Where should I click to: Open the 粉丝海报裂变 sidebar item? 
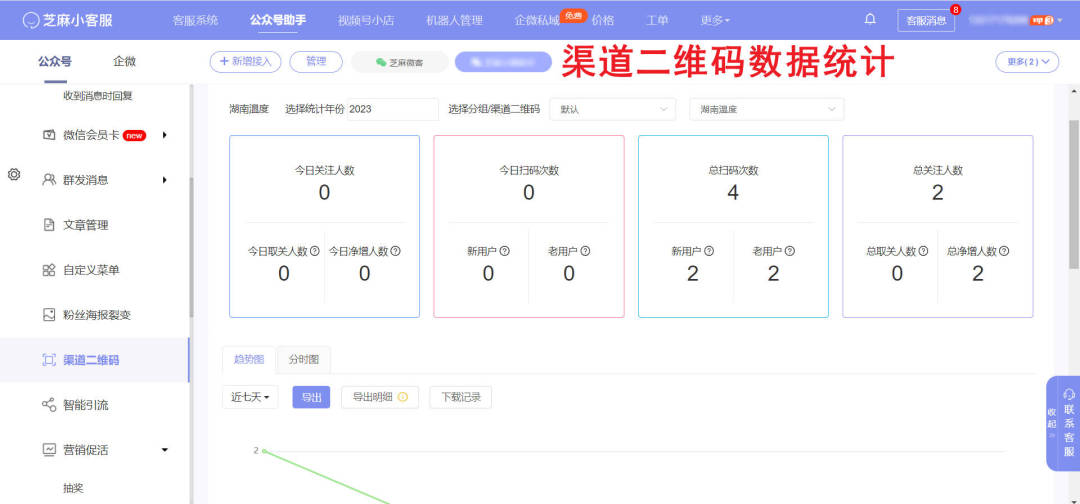click(94, 315)
